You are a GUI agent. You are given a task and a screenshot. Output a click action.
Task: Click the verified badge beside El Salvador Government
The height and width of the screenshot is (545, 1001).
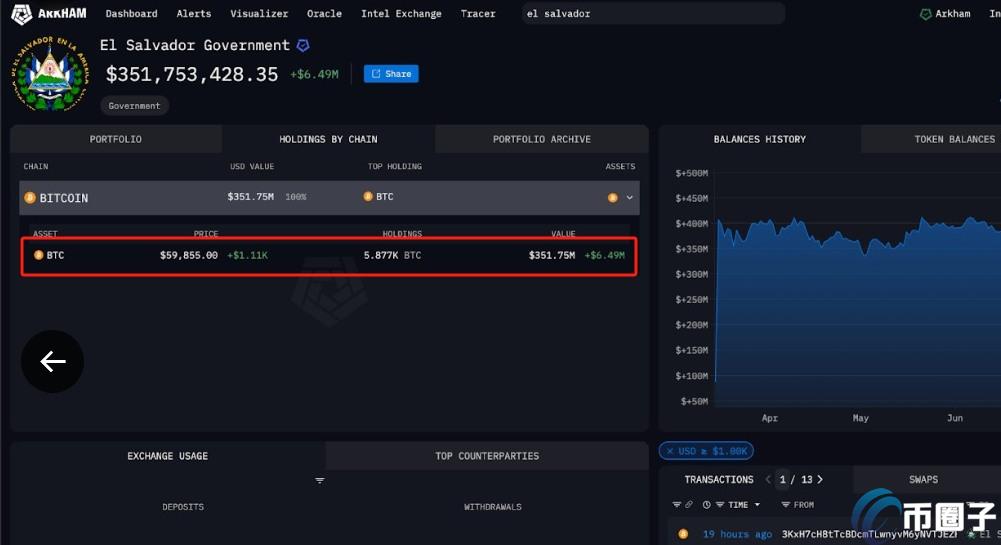[303, 45]
